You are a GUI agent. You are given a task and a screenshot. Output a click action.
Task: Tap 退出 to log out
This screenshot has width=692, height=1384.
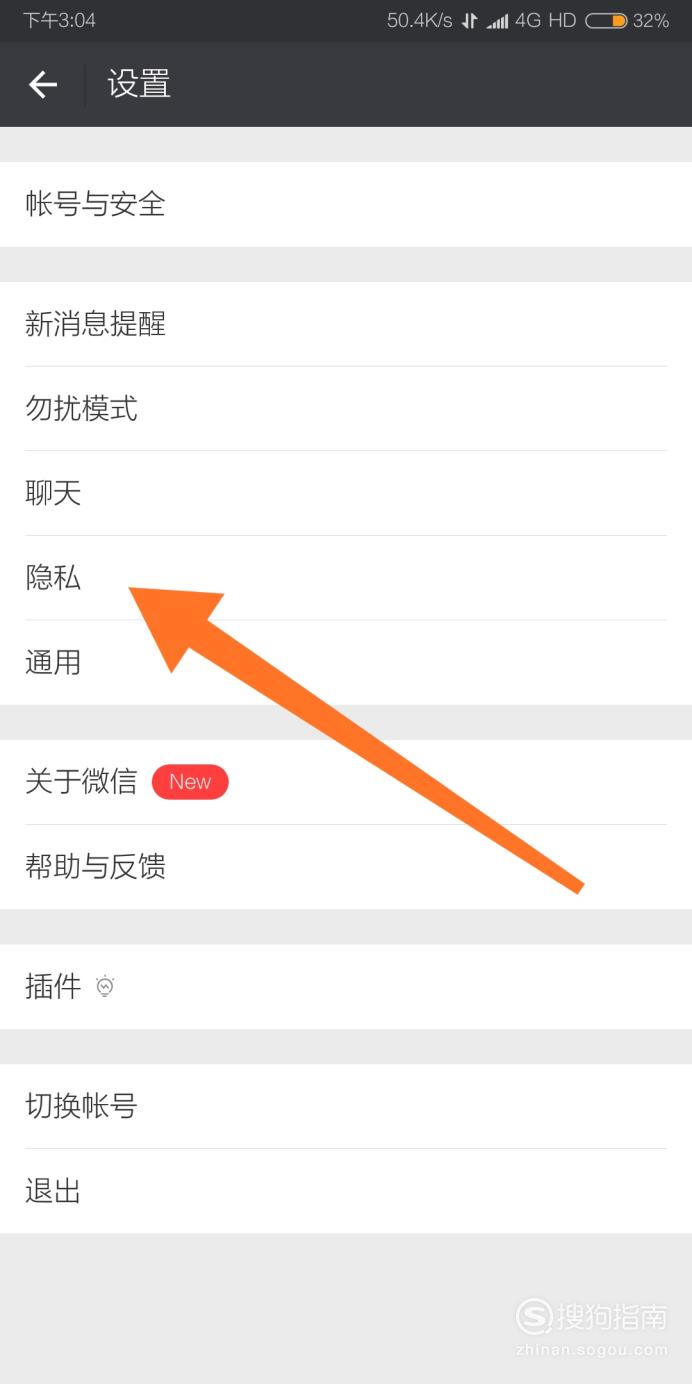coord(346,1191)
